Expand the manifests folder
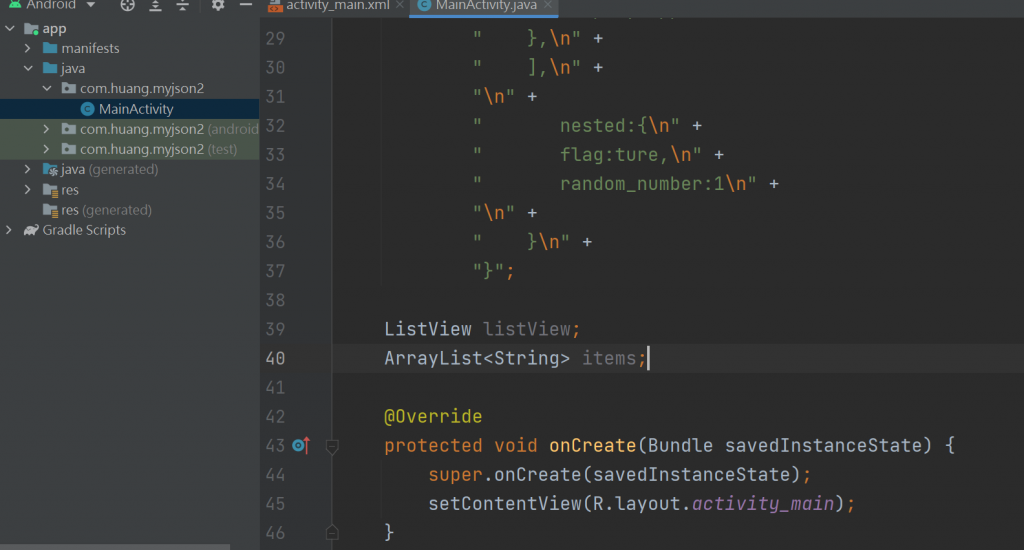The width and height of the screenshot is (1024, 550). (x=27, y=48)
